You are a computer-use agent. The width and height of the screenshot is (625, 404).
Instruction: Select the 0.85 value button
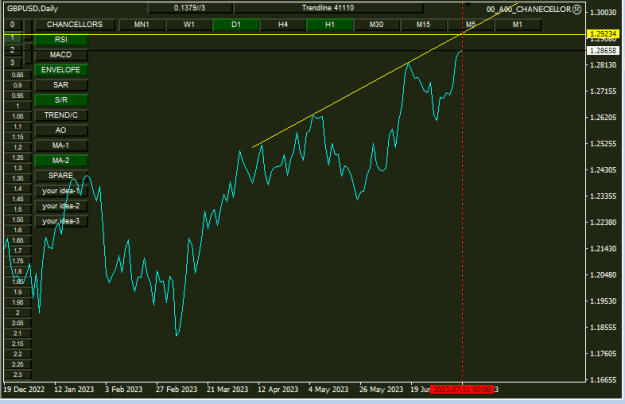[x=18, y=75]
